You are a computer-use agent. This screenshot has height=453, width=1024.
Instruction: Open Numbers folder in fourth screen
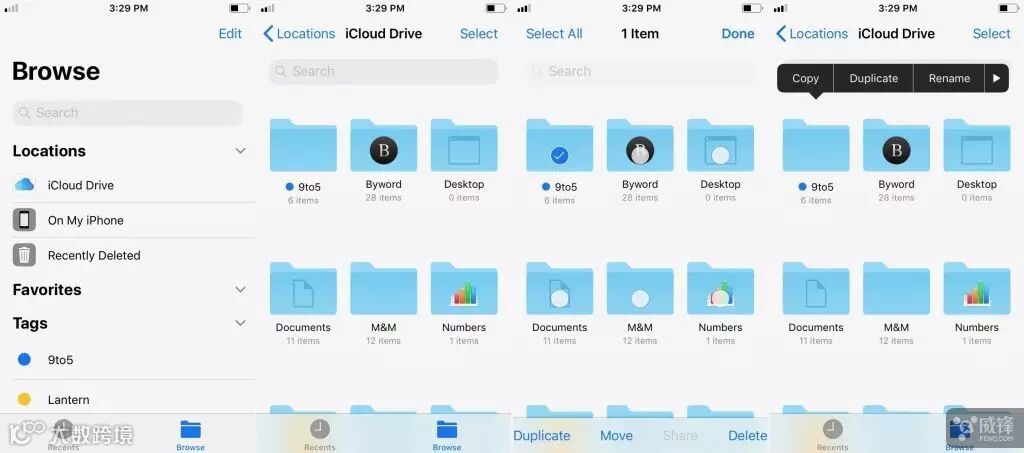[977, 289]
